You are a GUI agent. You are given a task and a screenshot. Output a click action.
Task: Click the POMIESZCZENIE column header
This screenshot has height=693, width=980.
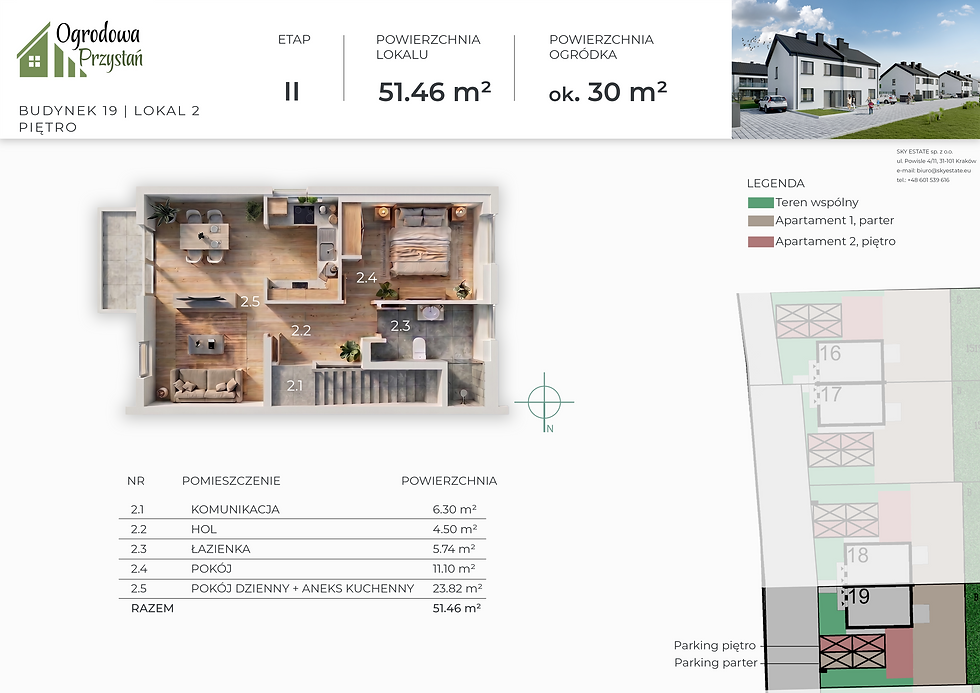point(231,481)
